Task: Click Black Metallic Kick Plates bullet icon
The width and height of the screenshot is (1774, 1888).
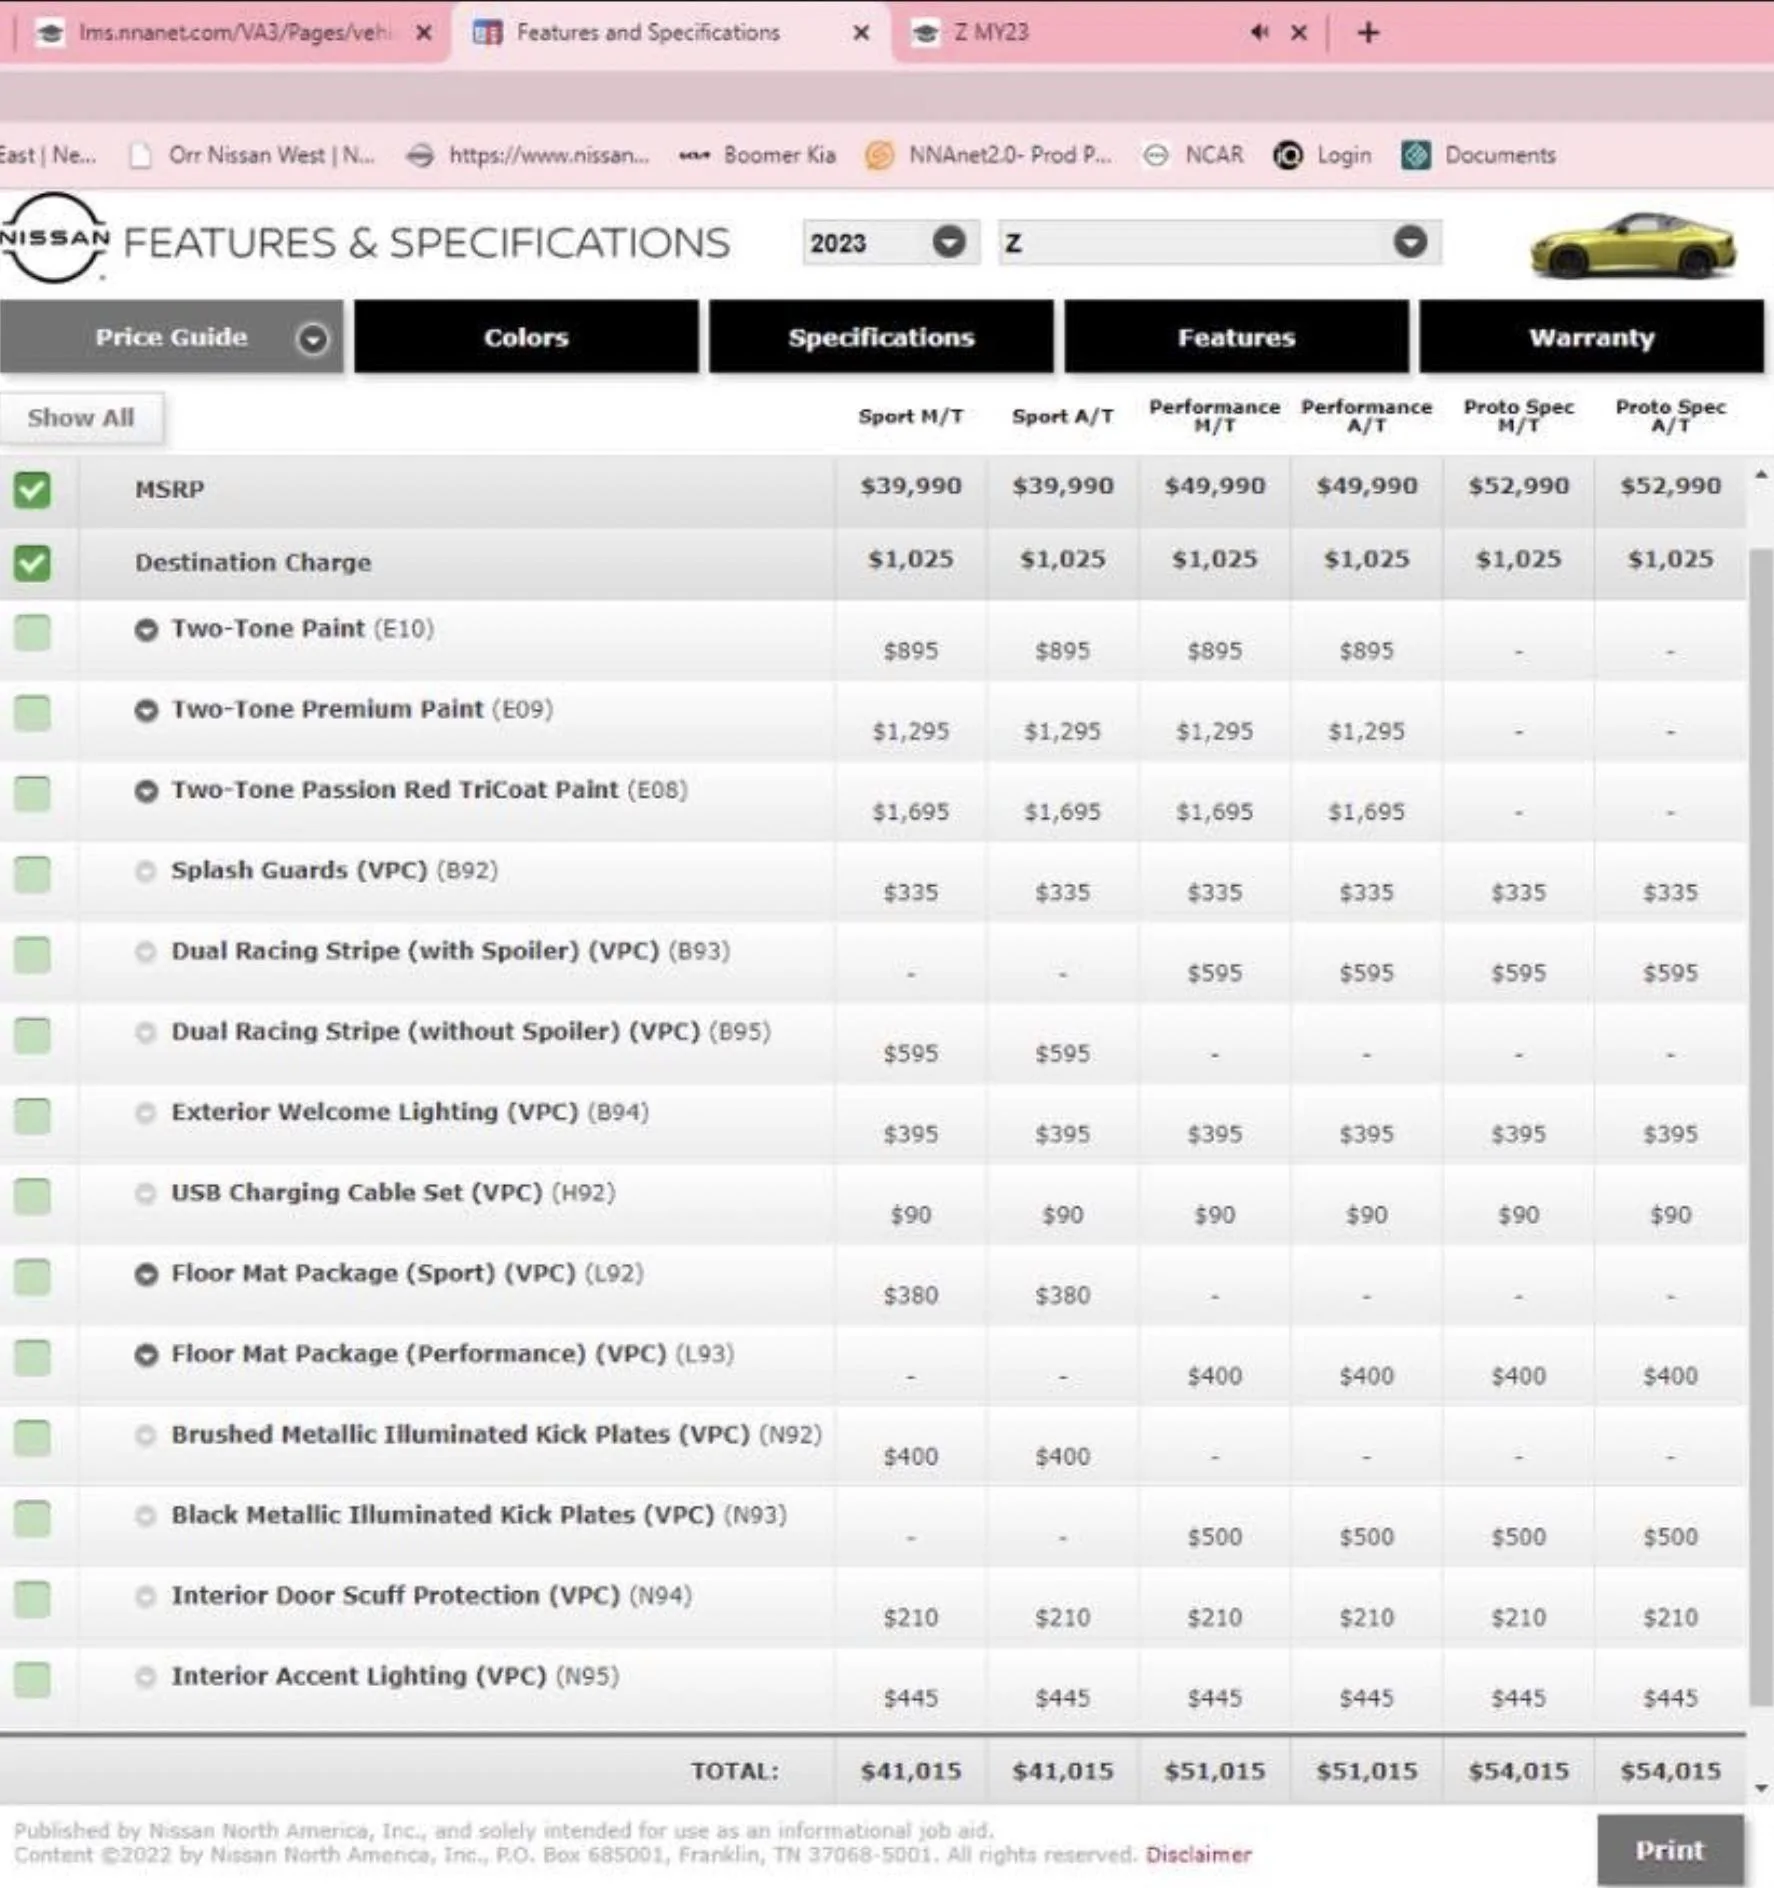Action: tap(146, 1516)
